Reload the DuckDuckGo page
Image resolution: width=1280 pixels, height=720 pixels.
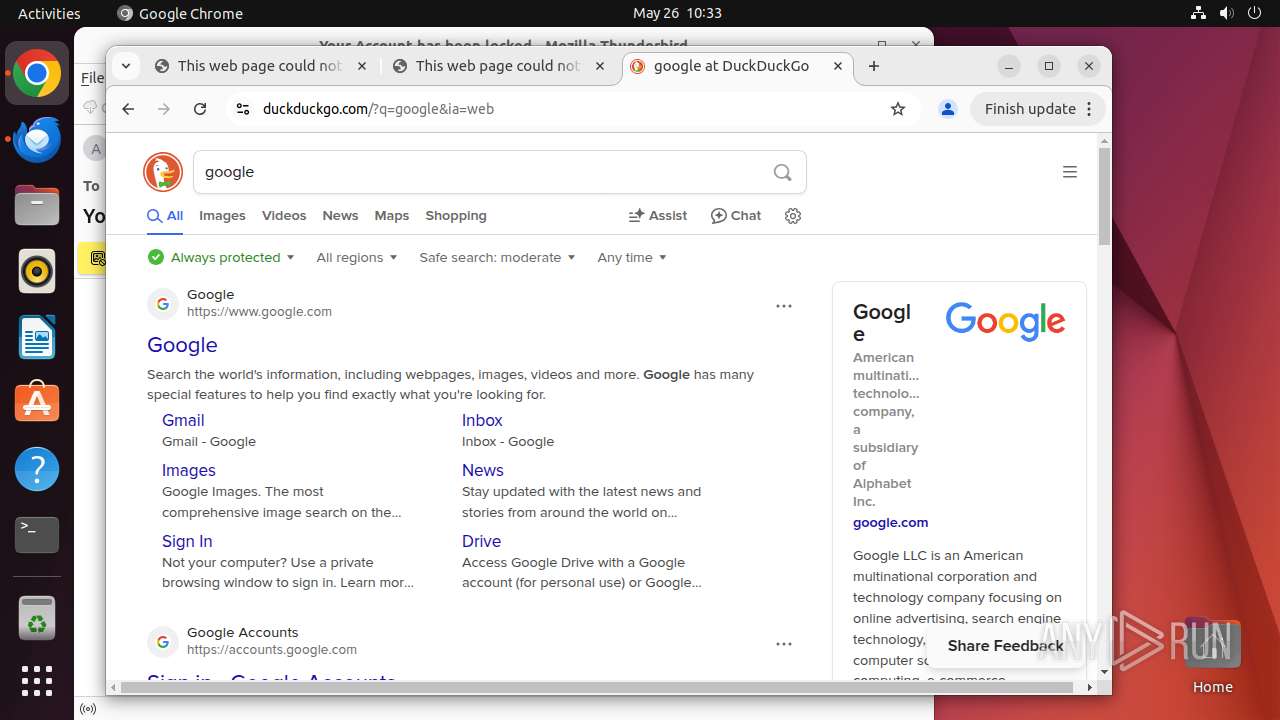click(x=200, y=109)
